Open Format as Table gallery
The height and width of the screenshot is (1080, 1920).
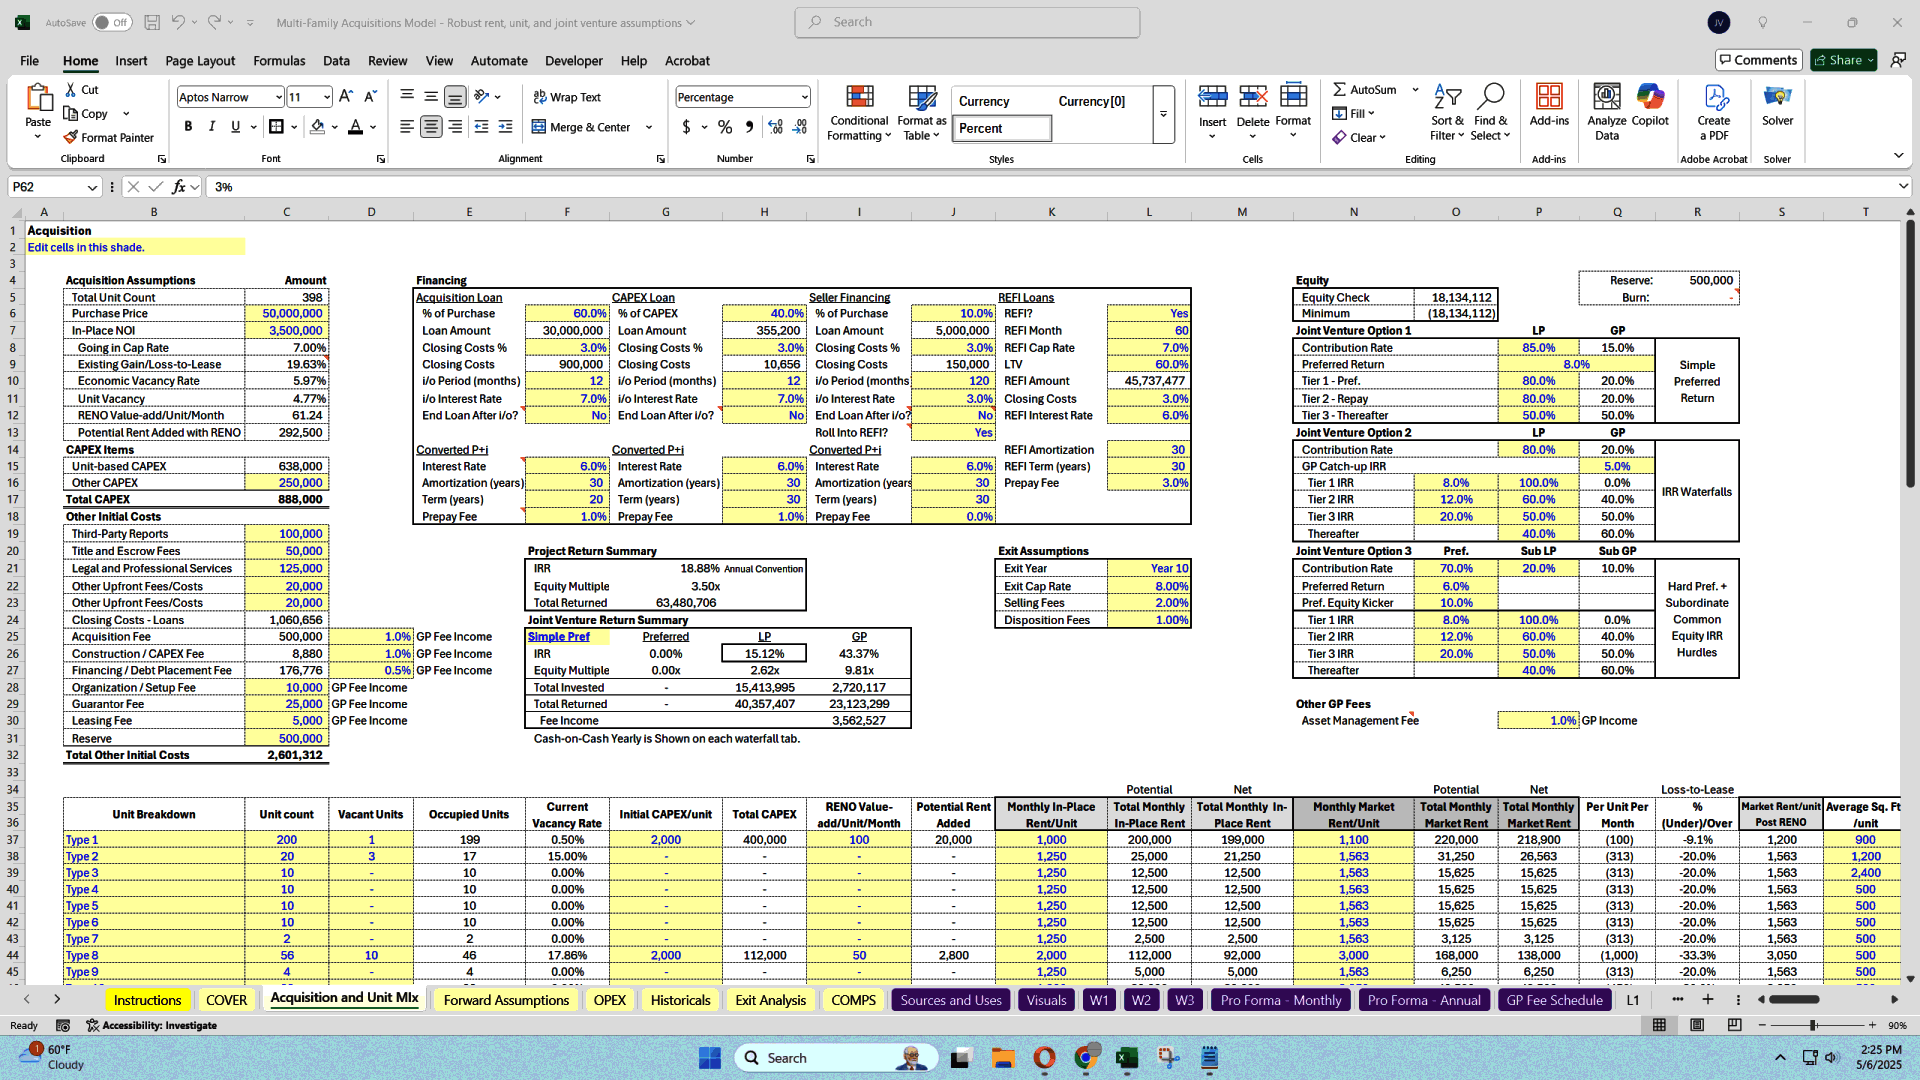[x=921, y=112]
